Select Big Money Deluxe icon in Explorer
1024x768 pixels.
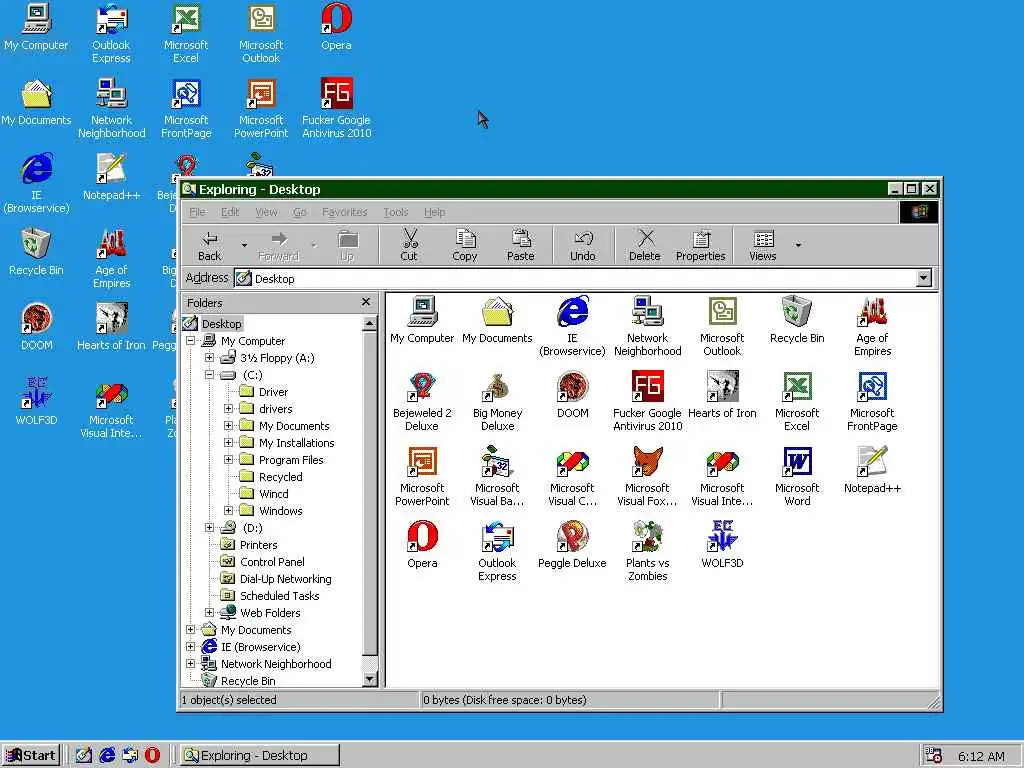[x=498, y=401]
